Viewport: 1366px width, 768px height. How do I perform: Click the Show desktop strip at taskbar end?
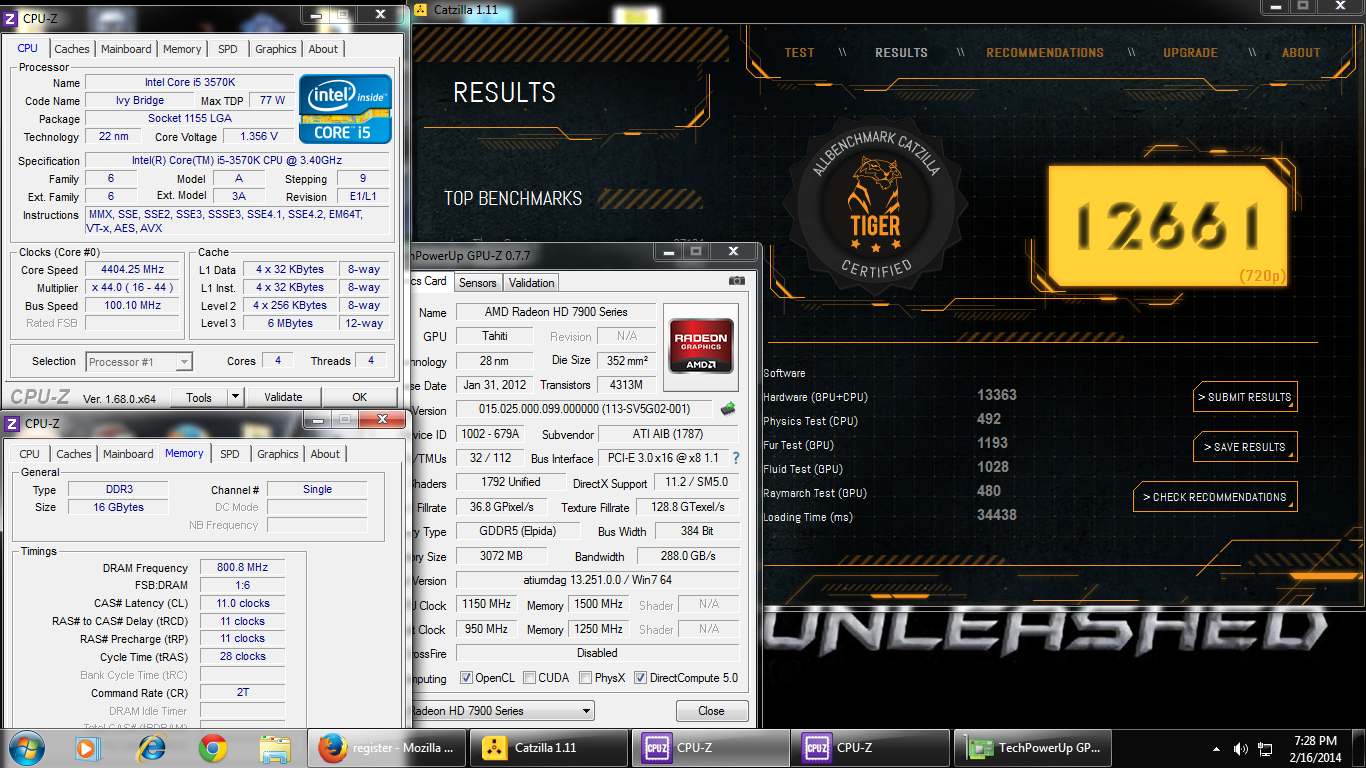point(1359,748)
